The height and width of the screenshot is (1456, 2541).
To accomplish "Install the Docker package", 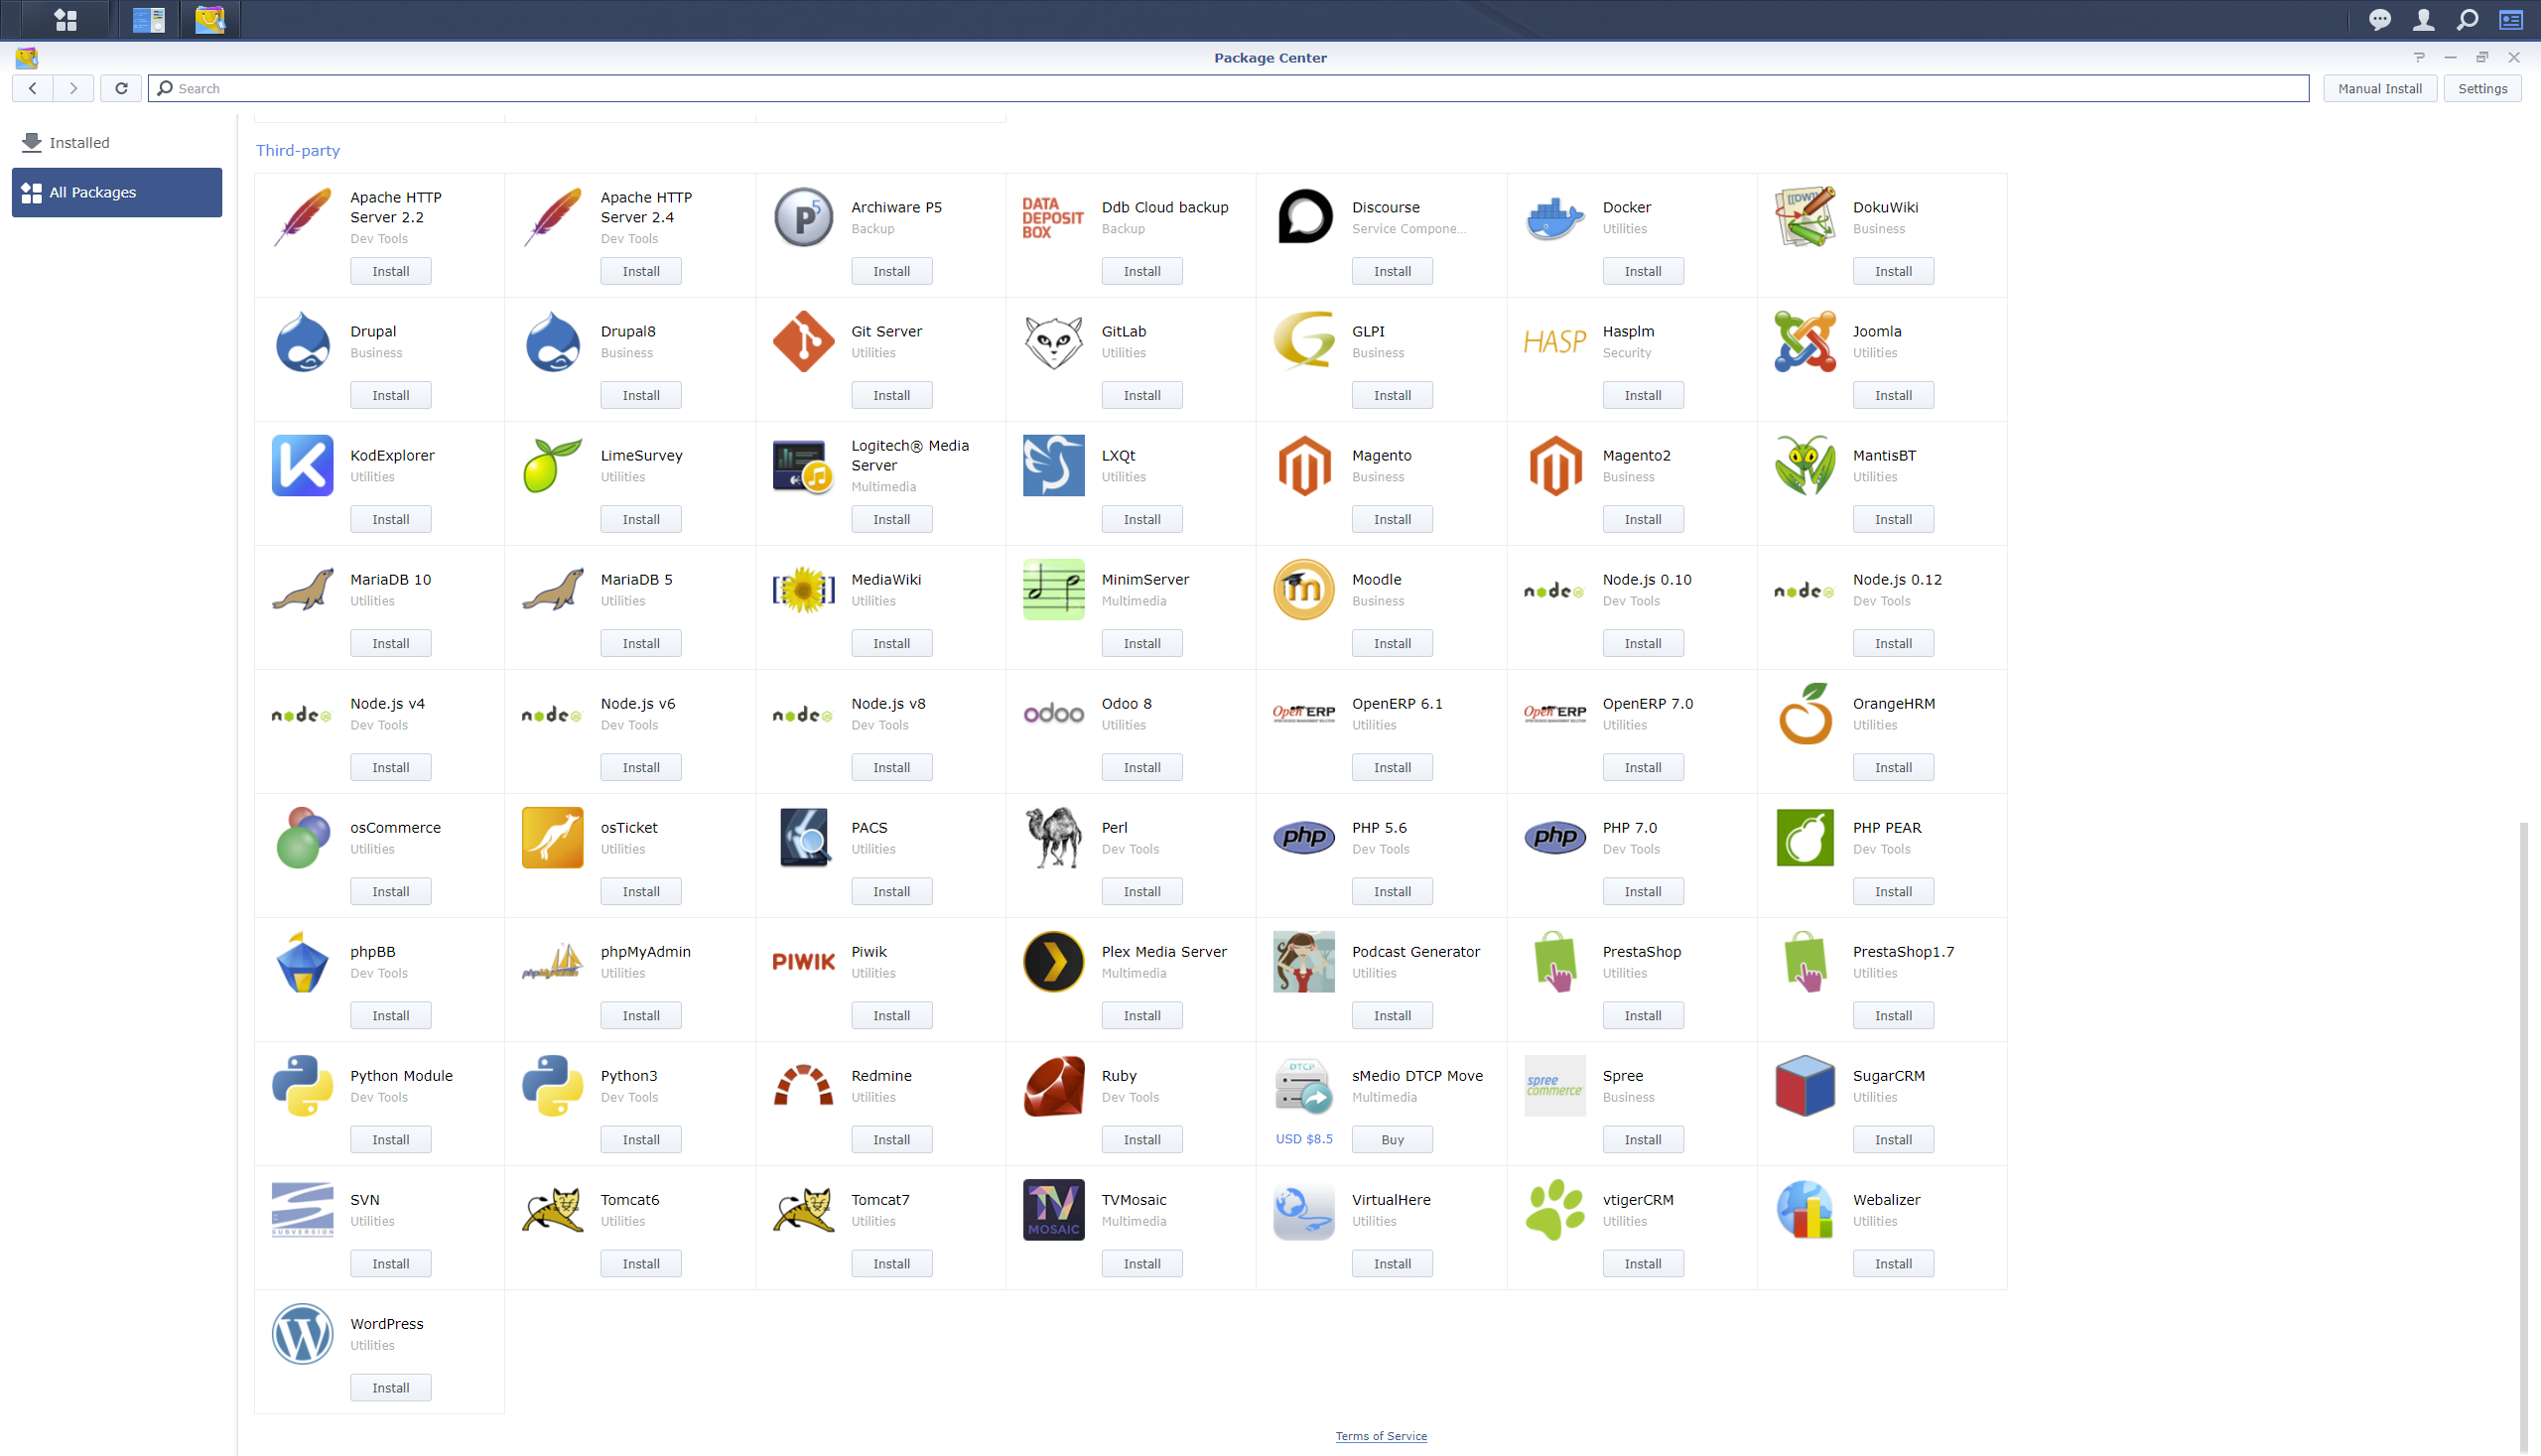I will (x=1642, y=271).
